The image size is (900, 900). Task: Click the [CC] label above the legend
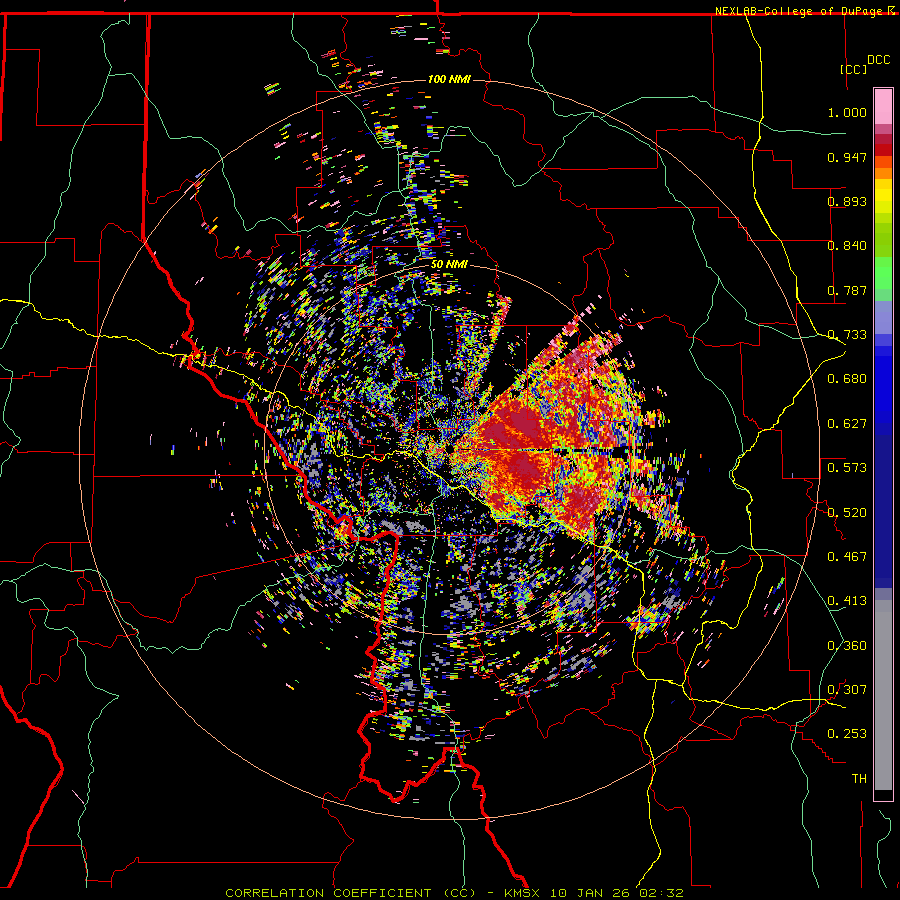click(x=854, y=69)
